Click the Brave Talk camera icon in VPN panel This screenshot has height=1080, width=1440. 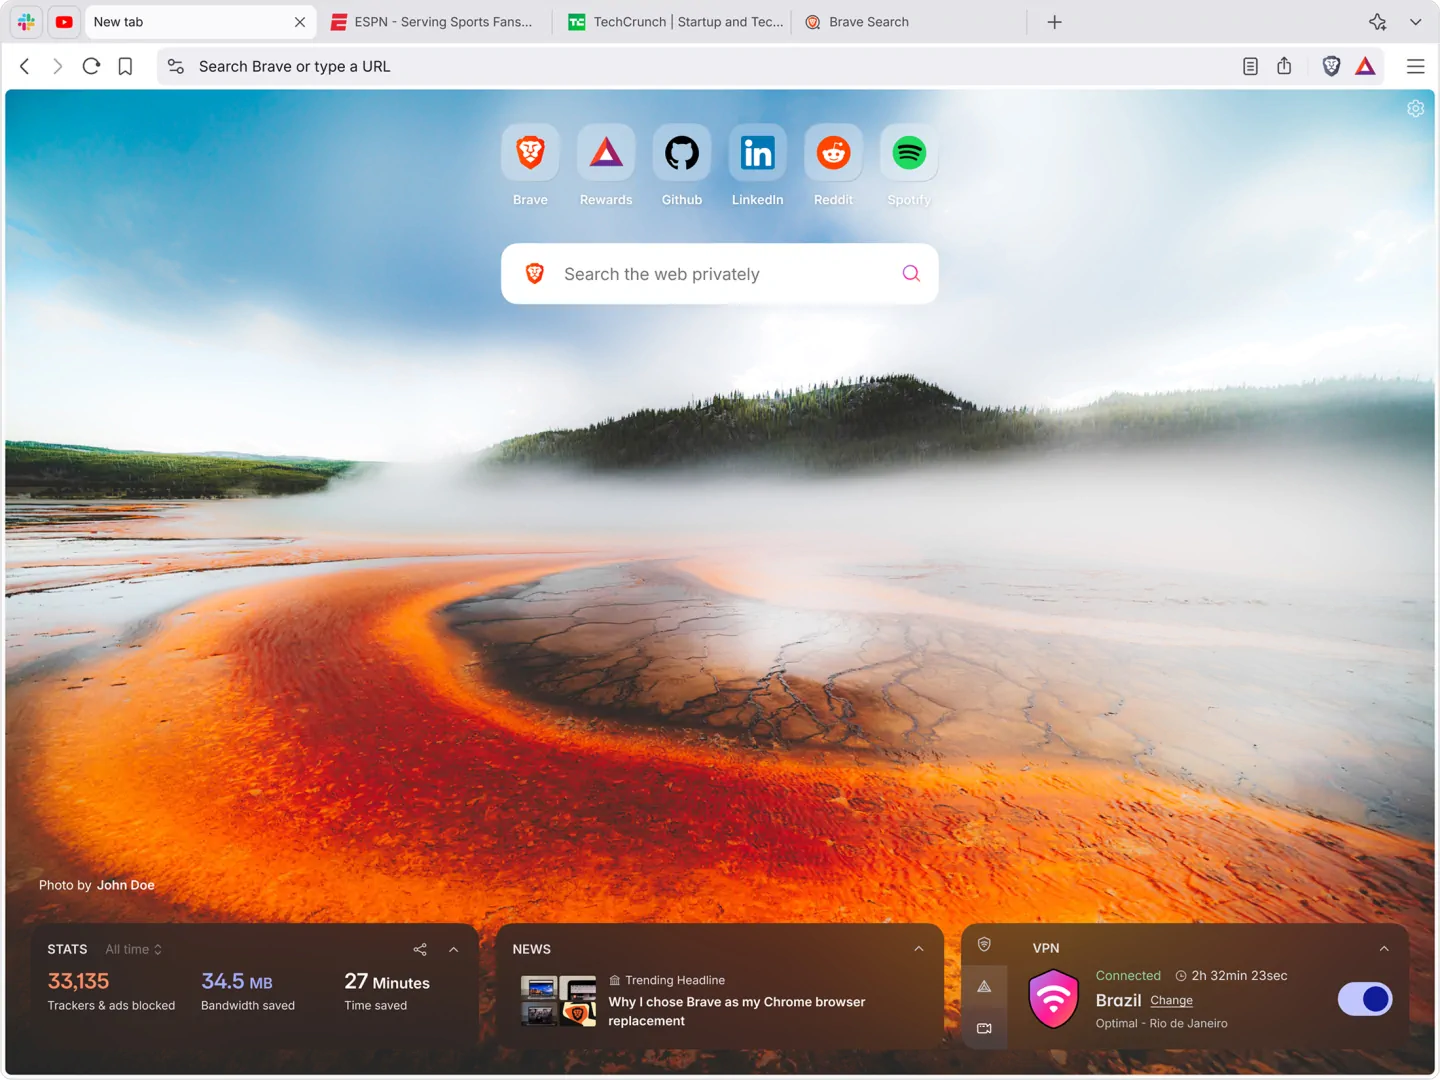point(984,1026)
